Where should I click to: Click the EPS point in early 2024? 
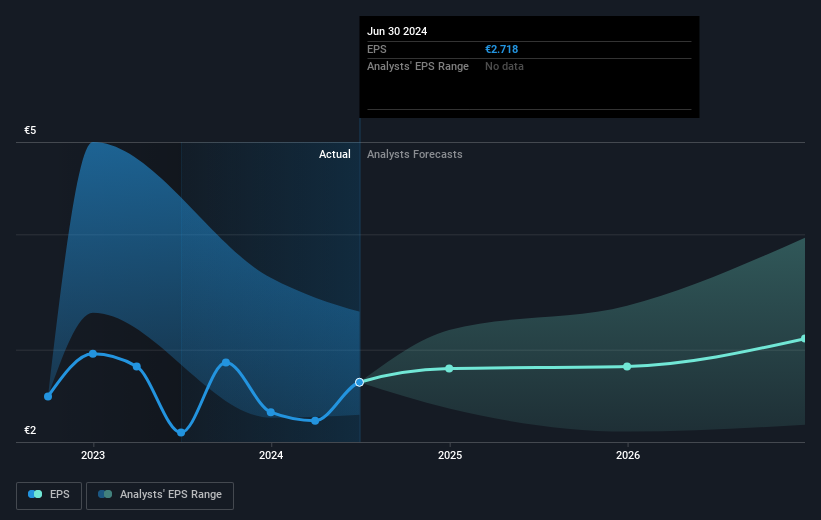coord(315,421)
